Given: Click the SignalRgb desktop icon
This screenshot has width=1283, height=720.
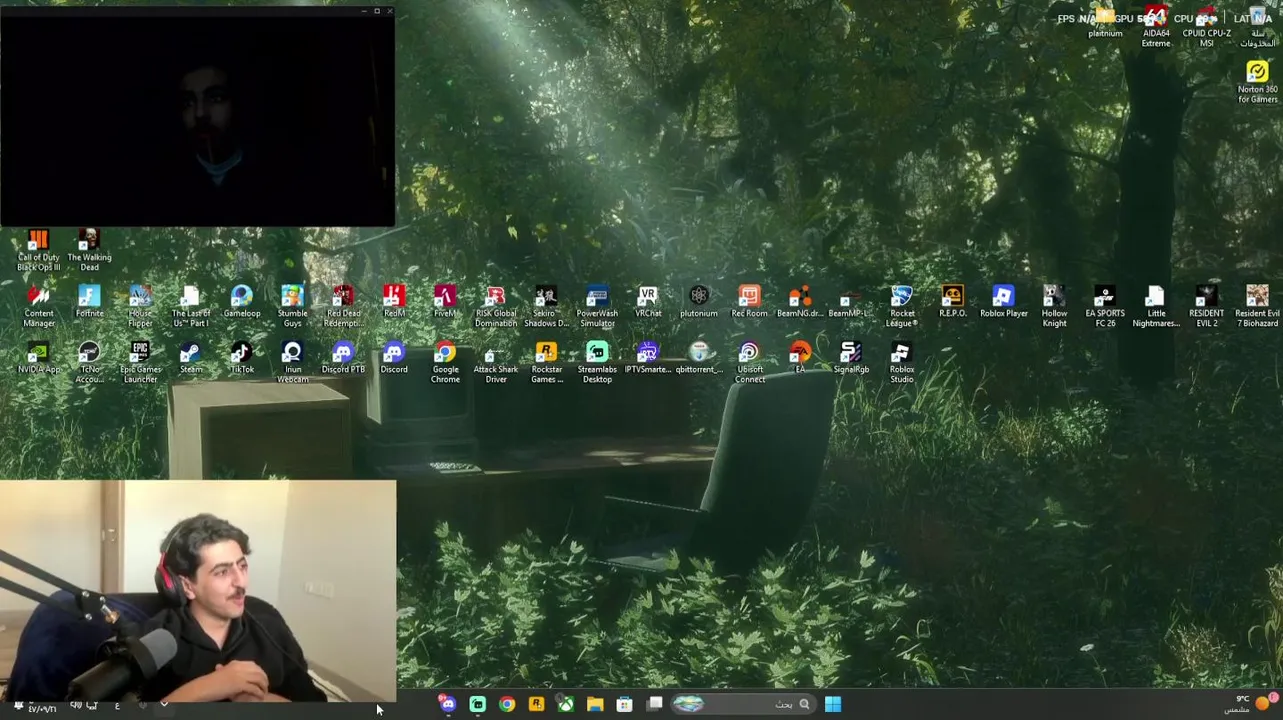Looking at the screenshot, I should pyautogui.click(x=851, y=358).
